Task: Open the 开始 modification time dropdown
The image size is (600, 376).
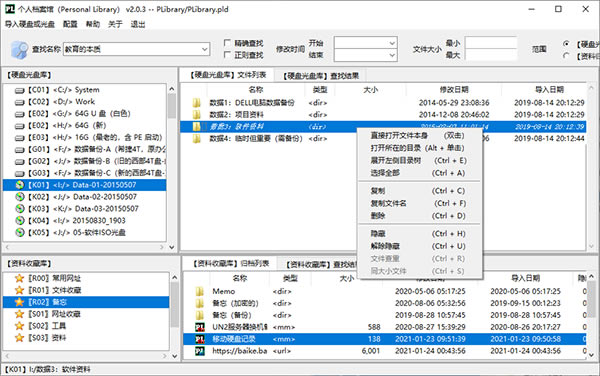Action: point(392,43)
